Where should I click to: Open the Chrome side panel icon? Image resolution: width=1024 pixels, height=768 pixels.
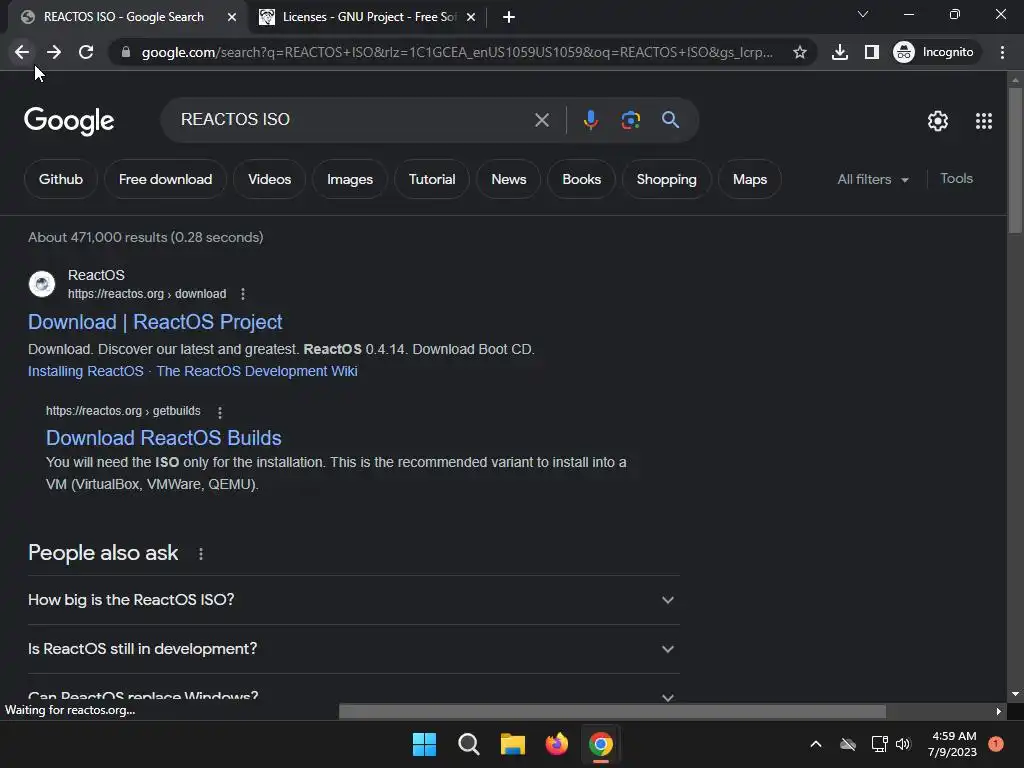click(x=872, y=52)
